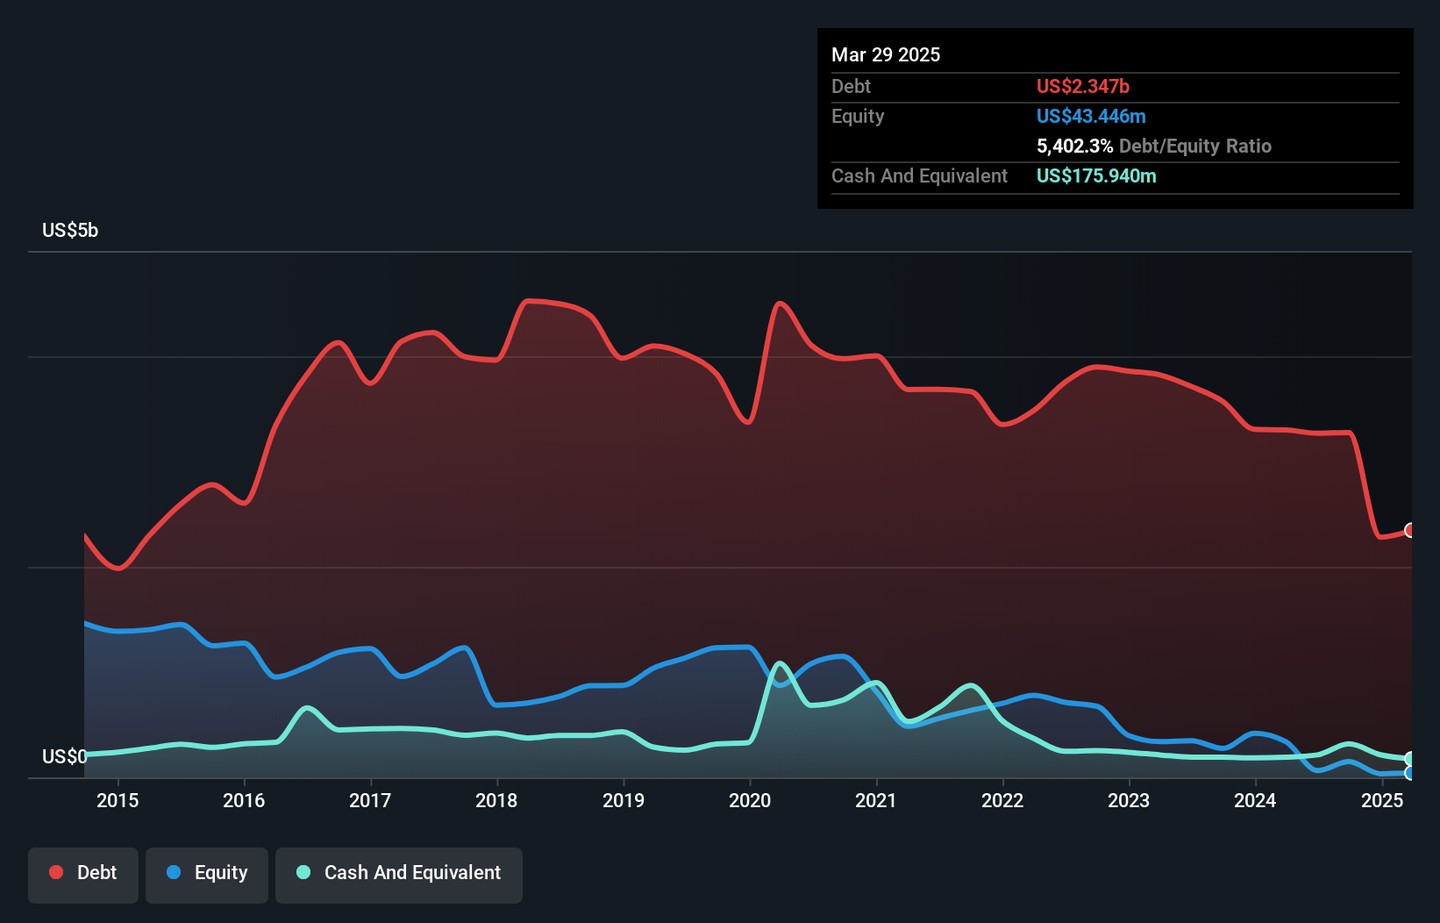Click the 2015 label on the x-axis
Image resolution: width=1440 pixels, height=923 pixels.
[x=118, y=801]
